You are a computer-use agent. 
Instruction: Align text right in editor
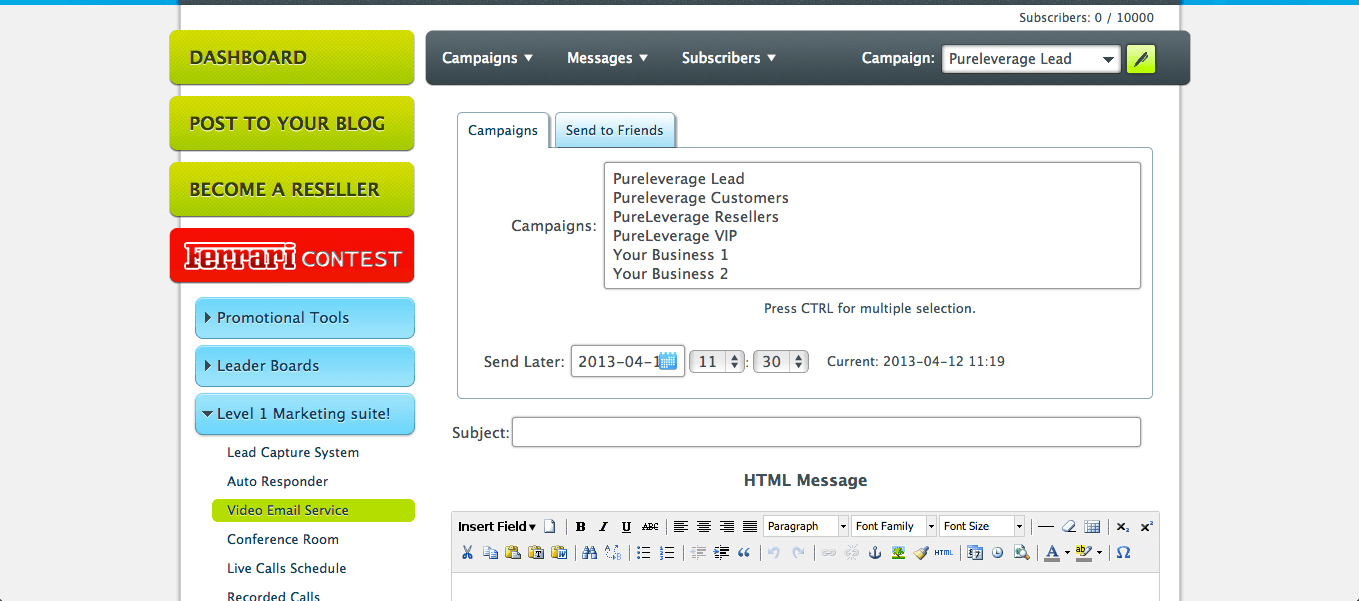pyautogui.click(x=727, y=526)
